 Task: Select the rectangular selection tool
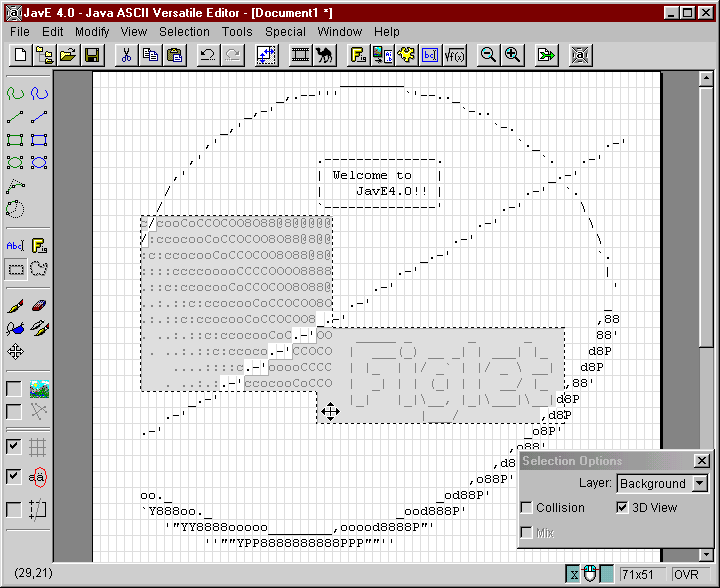coord(16,269)
